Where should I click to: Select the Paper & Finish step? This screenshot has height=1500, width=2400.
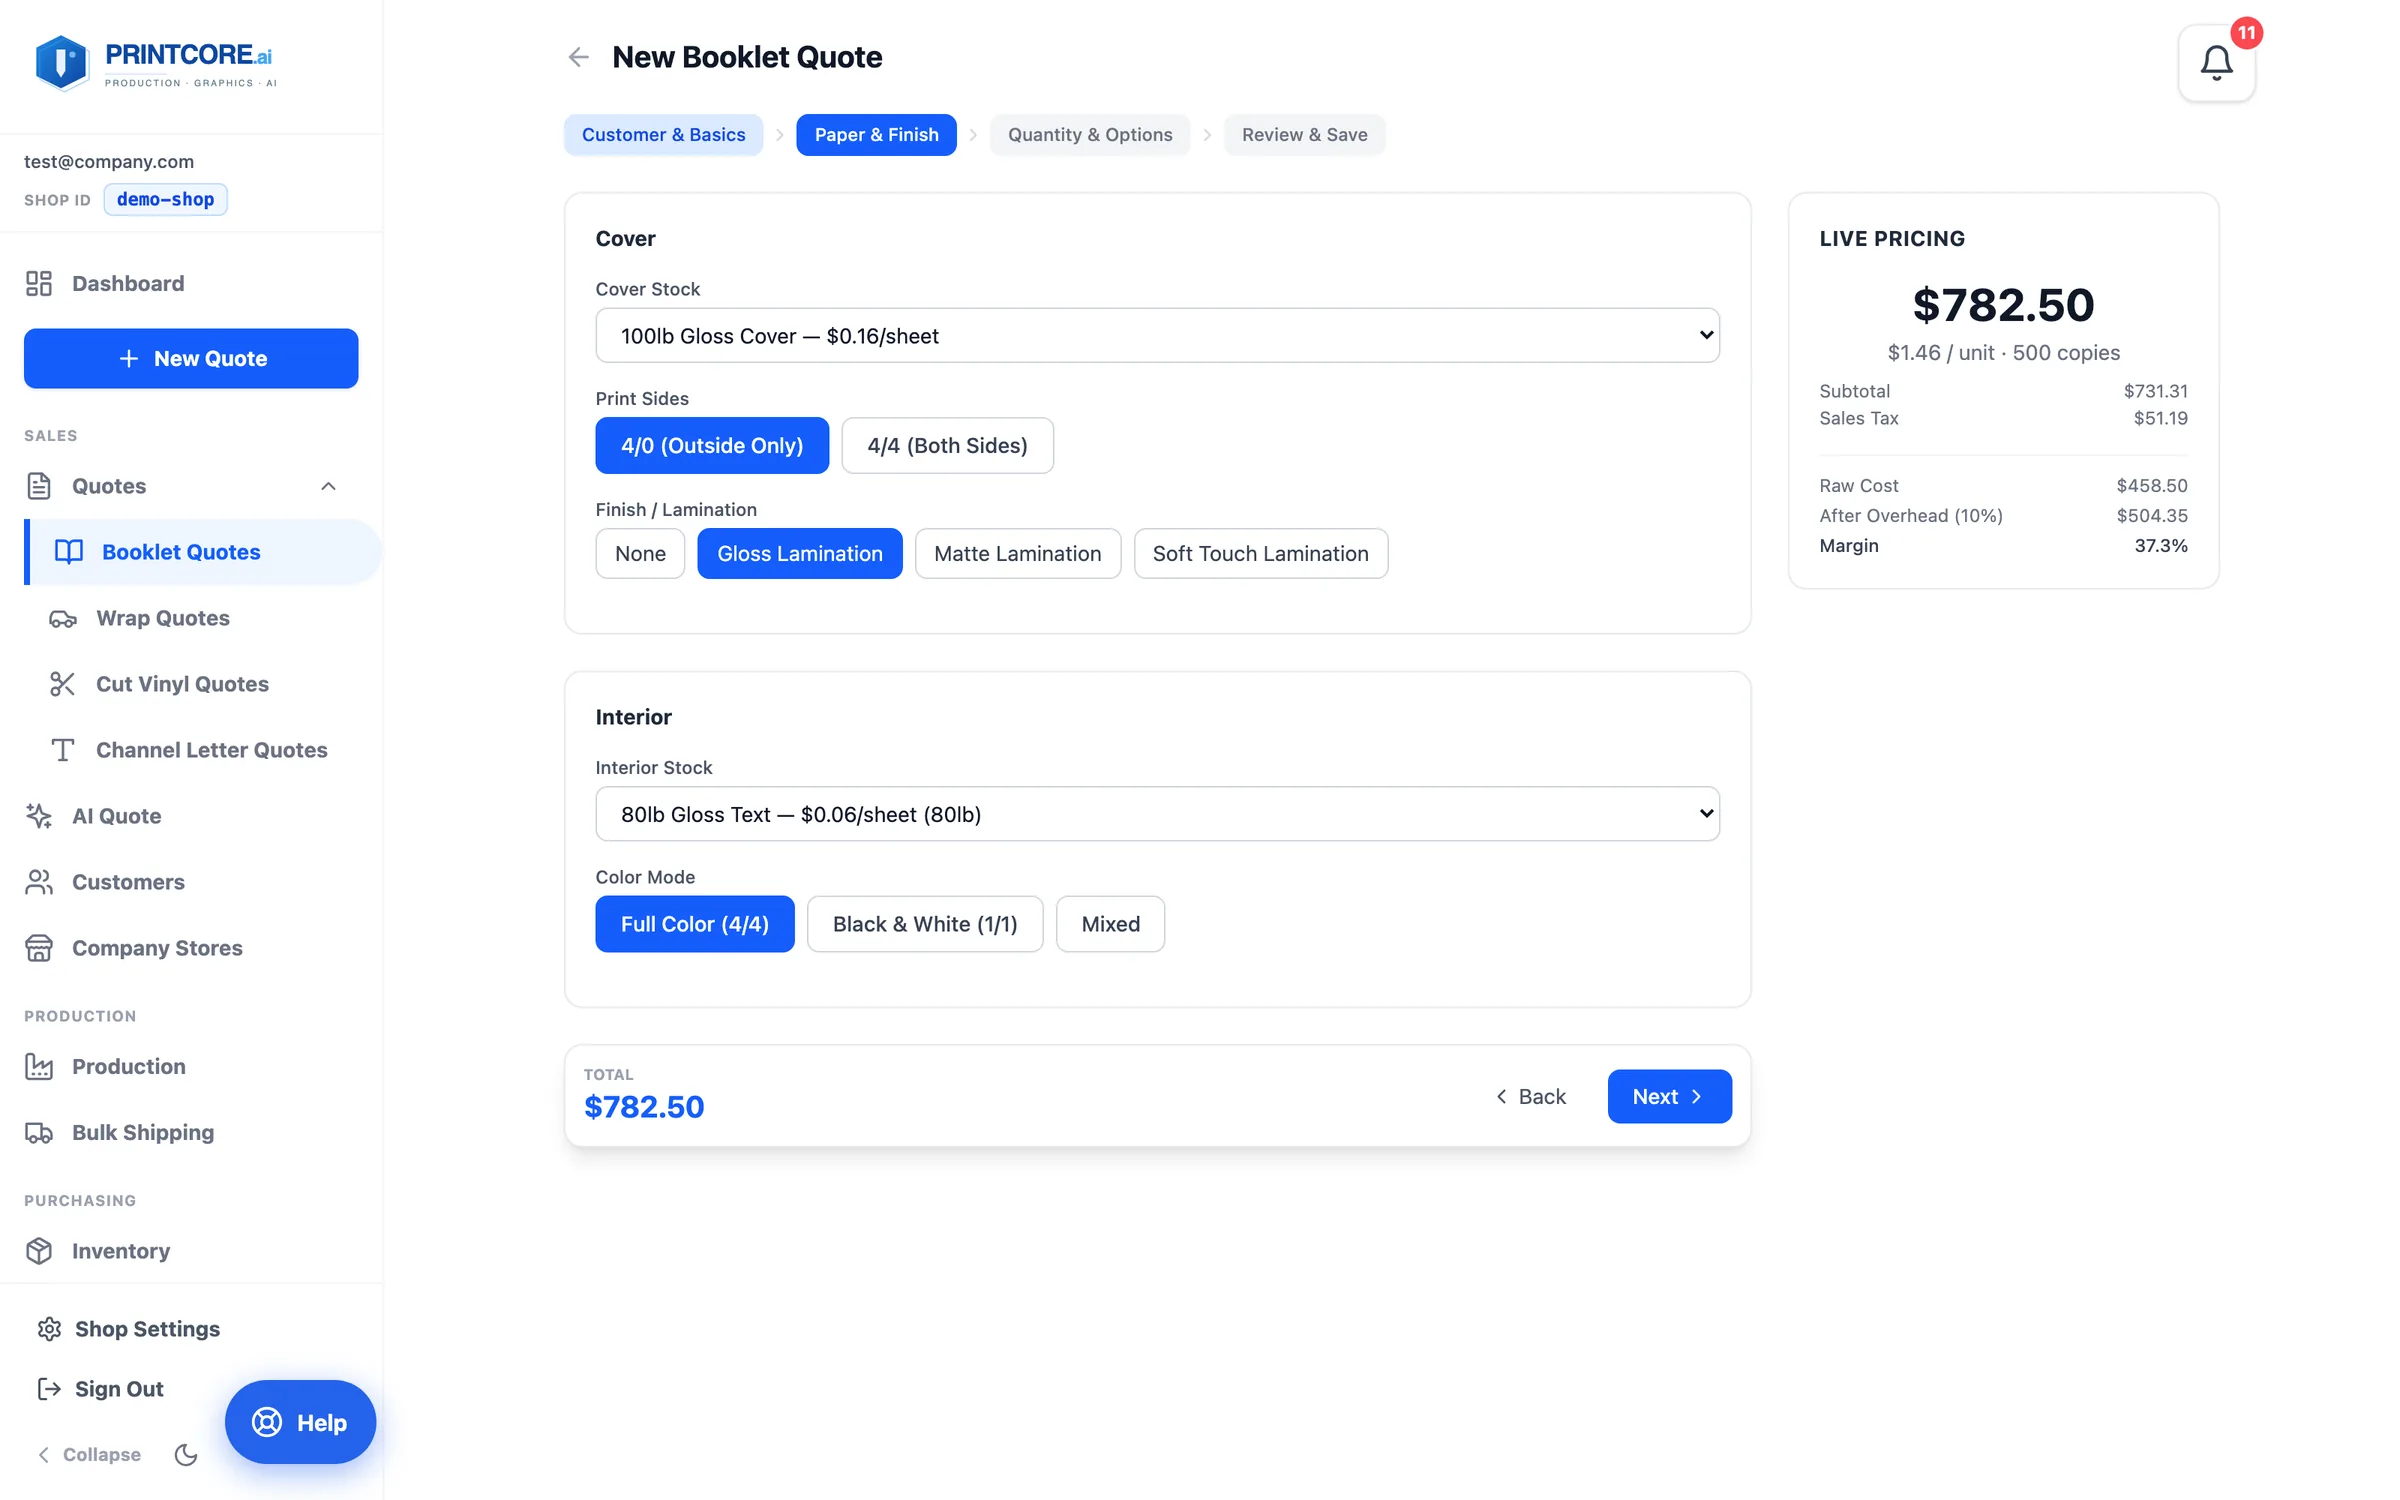pyautogui.click(x=877, y=135)
